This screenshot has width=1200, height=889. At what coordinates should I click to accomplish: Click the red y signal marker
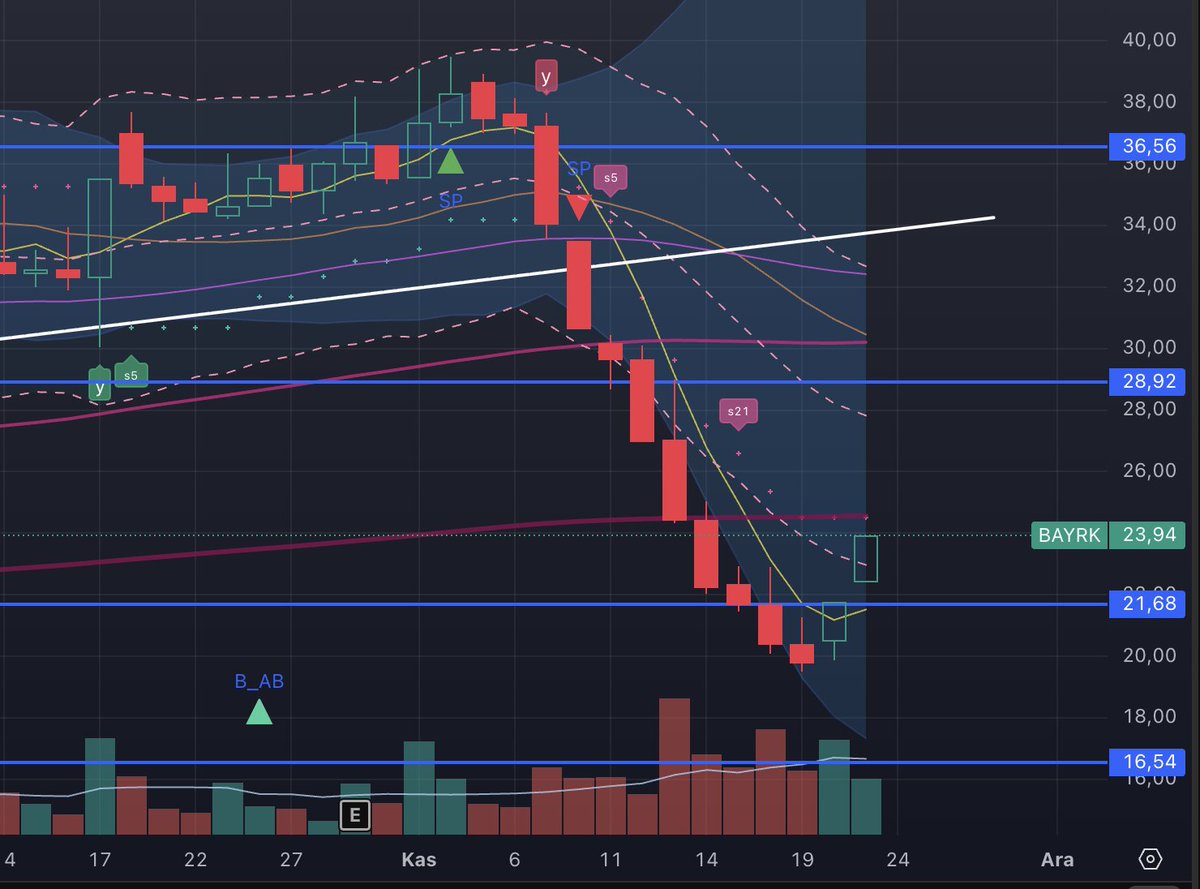(x=546, y=77)
